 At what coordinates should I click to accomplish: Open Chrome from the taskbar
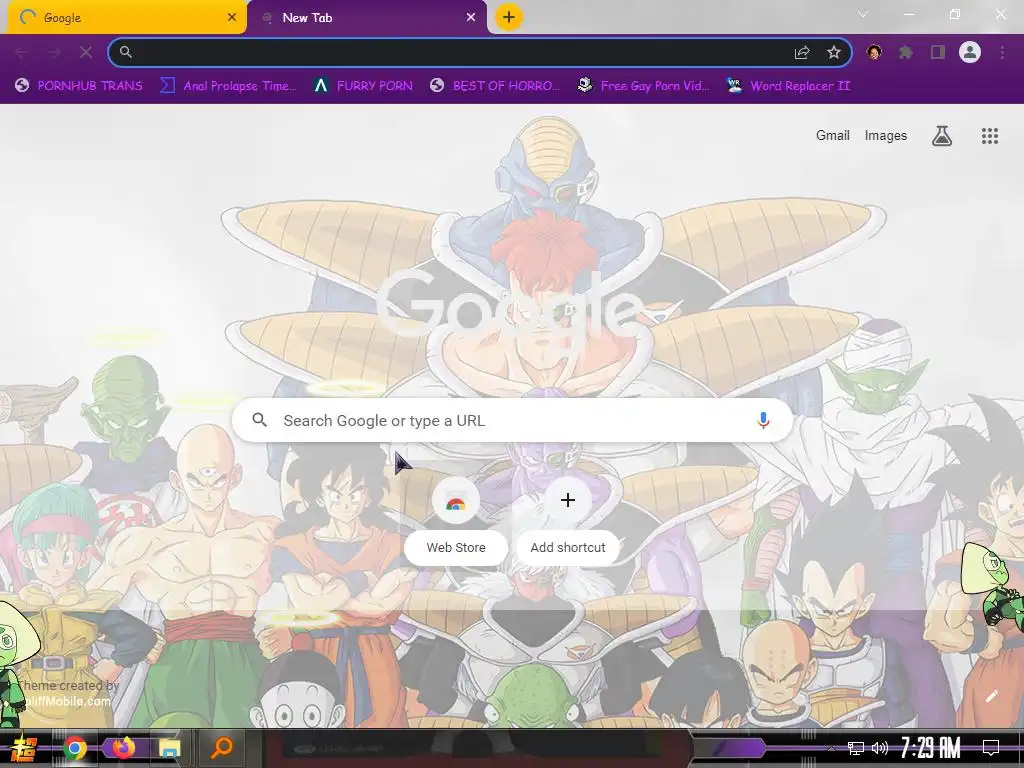[75, 748]
